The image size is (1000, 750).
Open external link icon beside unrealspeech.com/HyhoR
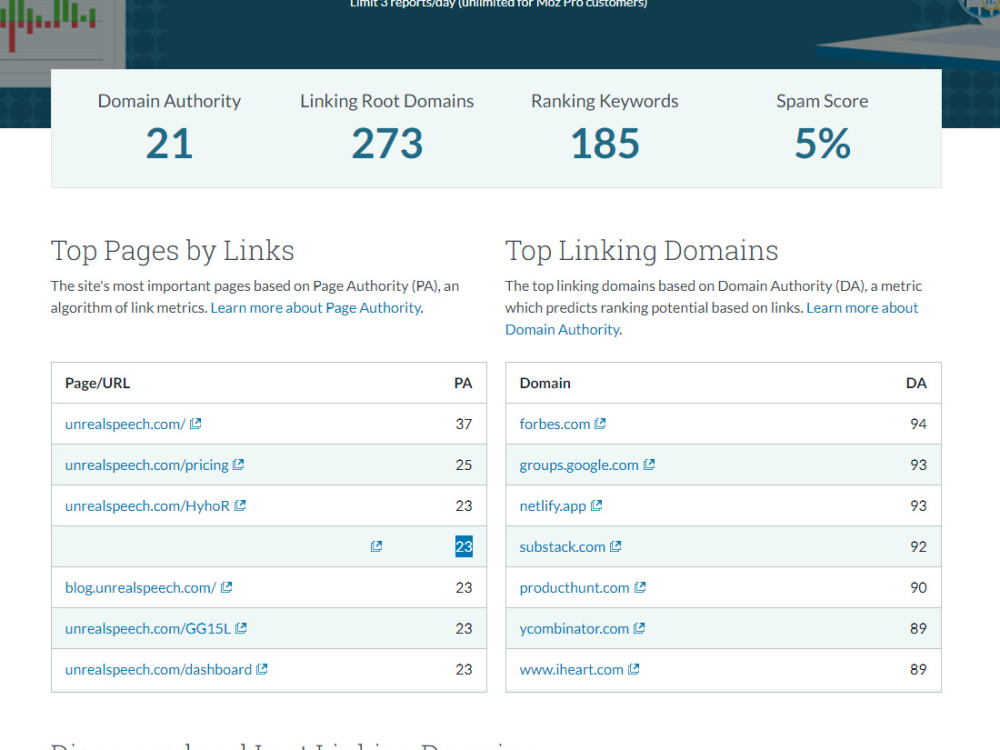click(x=240, y=505)
